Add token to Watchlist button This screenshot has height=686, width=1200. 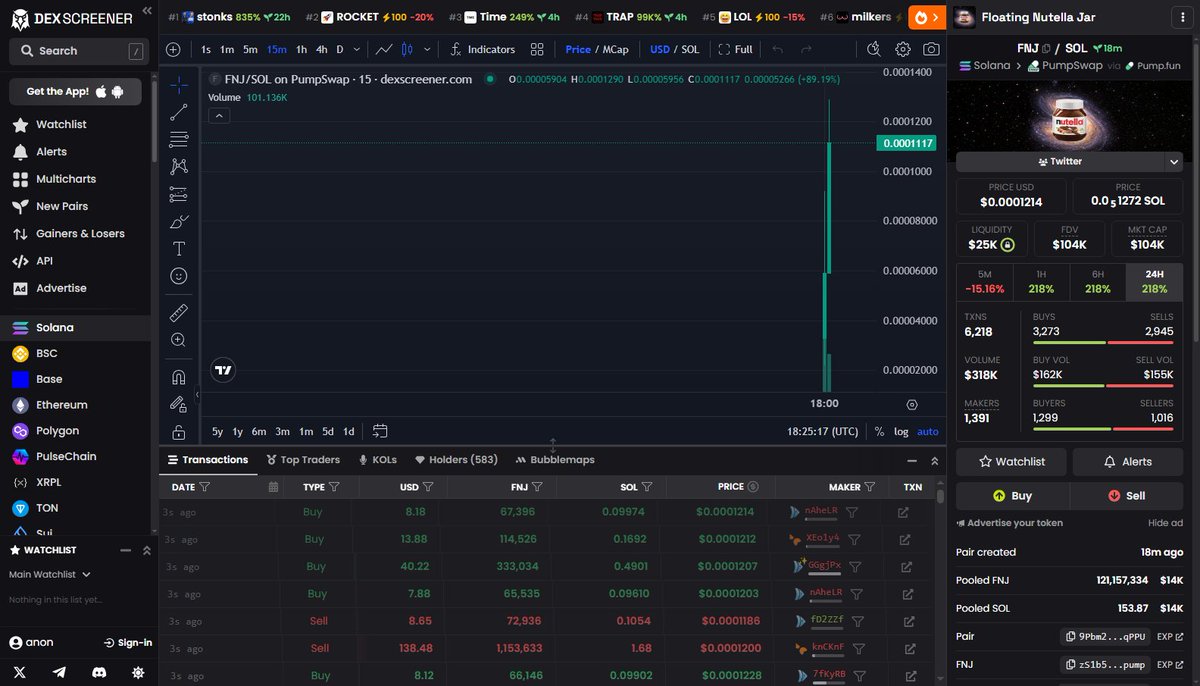pyautogui.click(x=1011, y=462)
